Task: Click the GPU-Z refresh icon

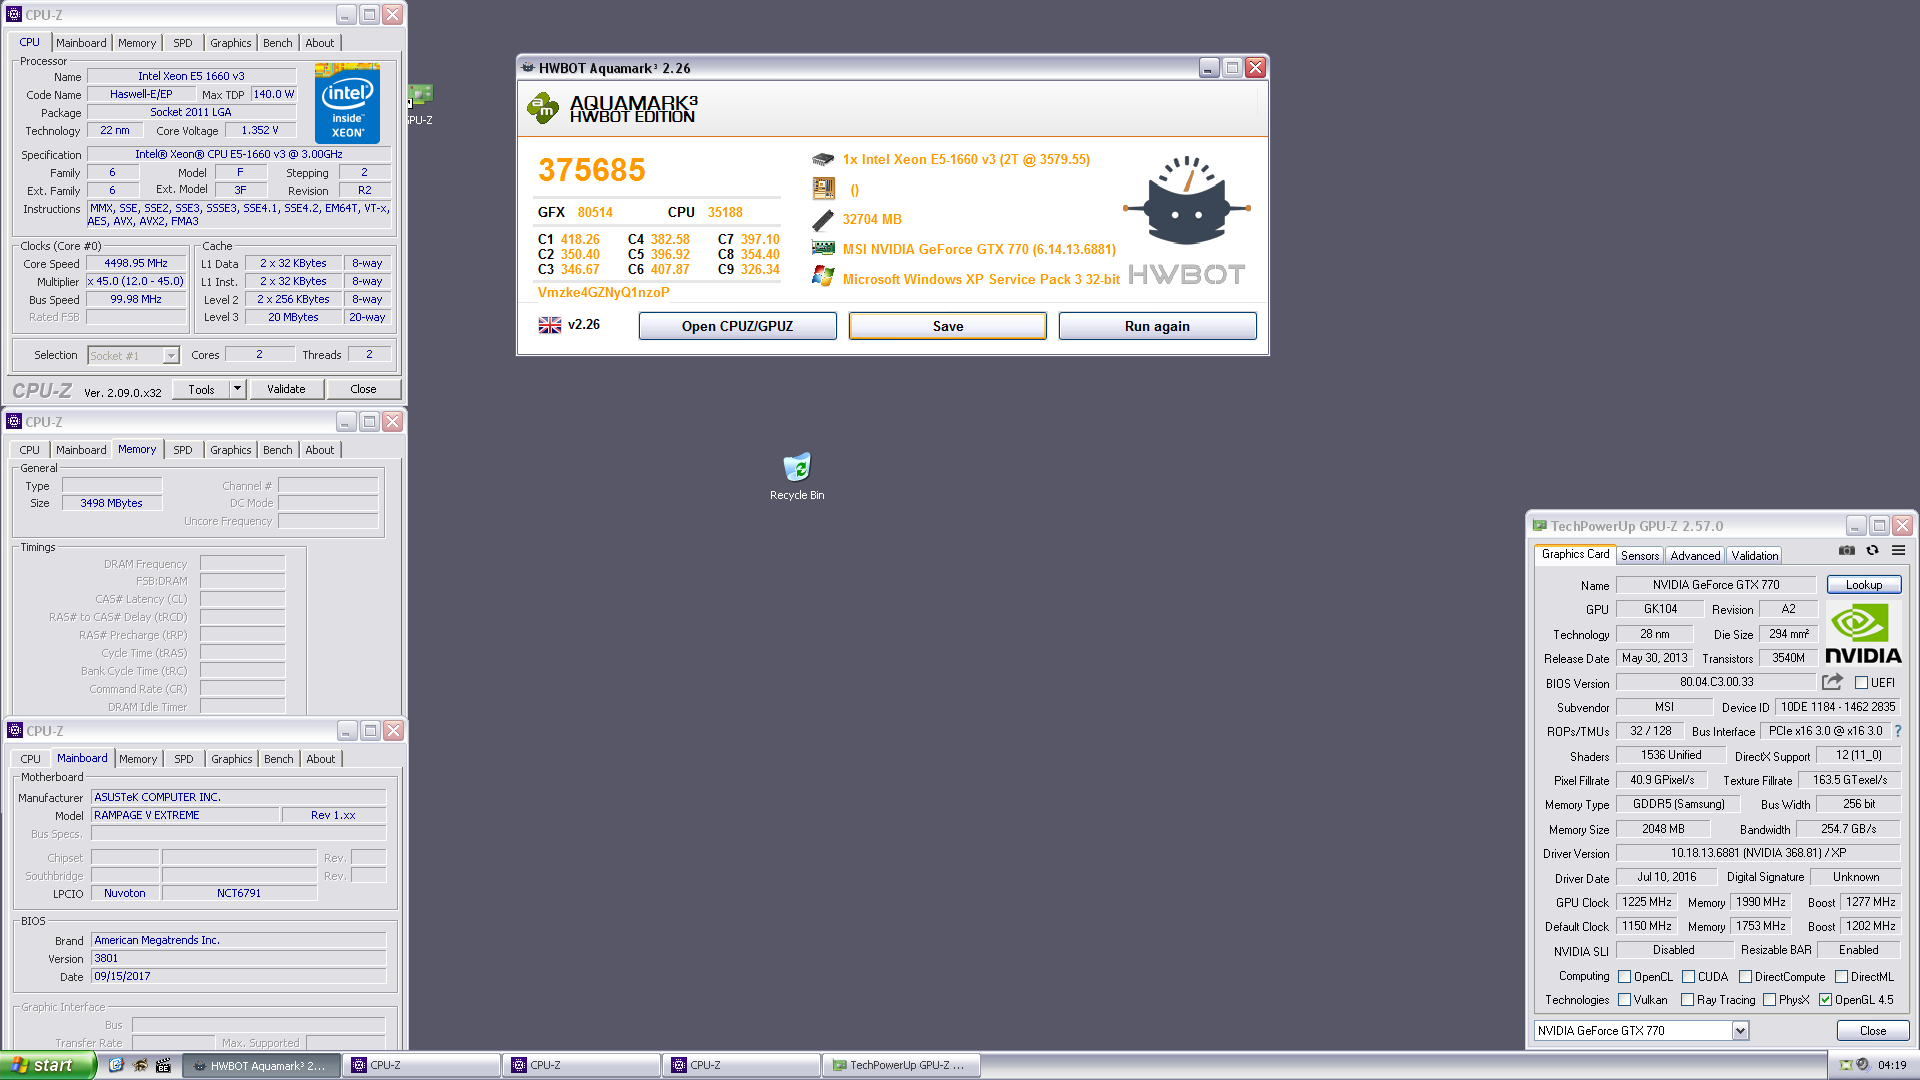Action: pos(1873,550)
